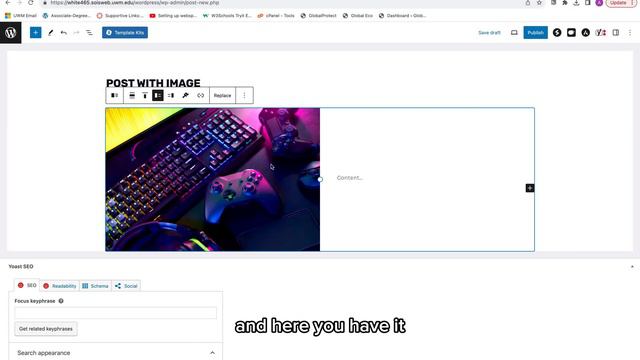Open the Supportive Links bookmark
The image size is (640, 360).
[x=120, y=16]
